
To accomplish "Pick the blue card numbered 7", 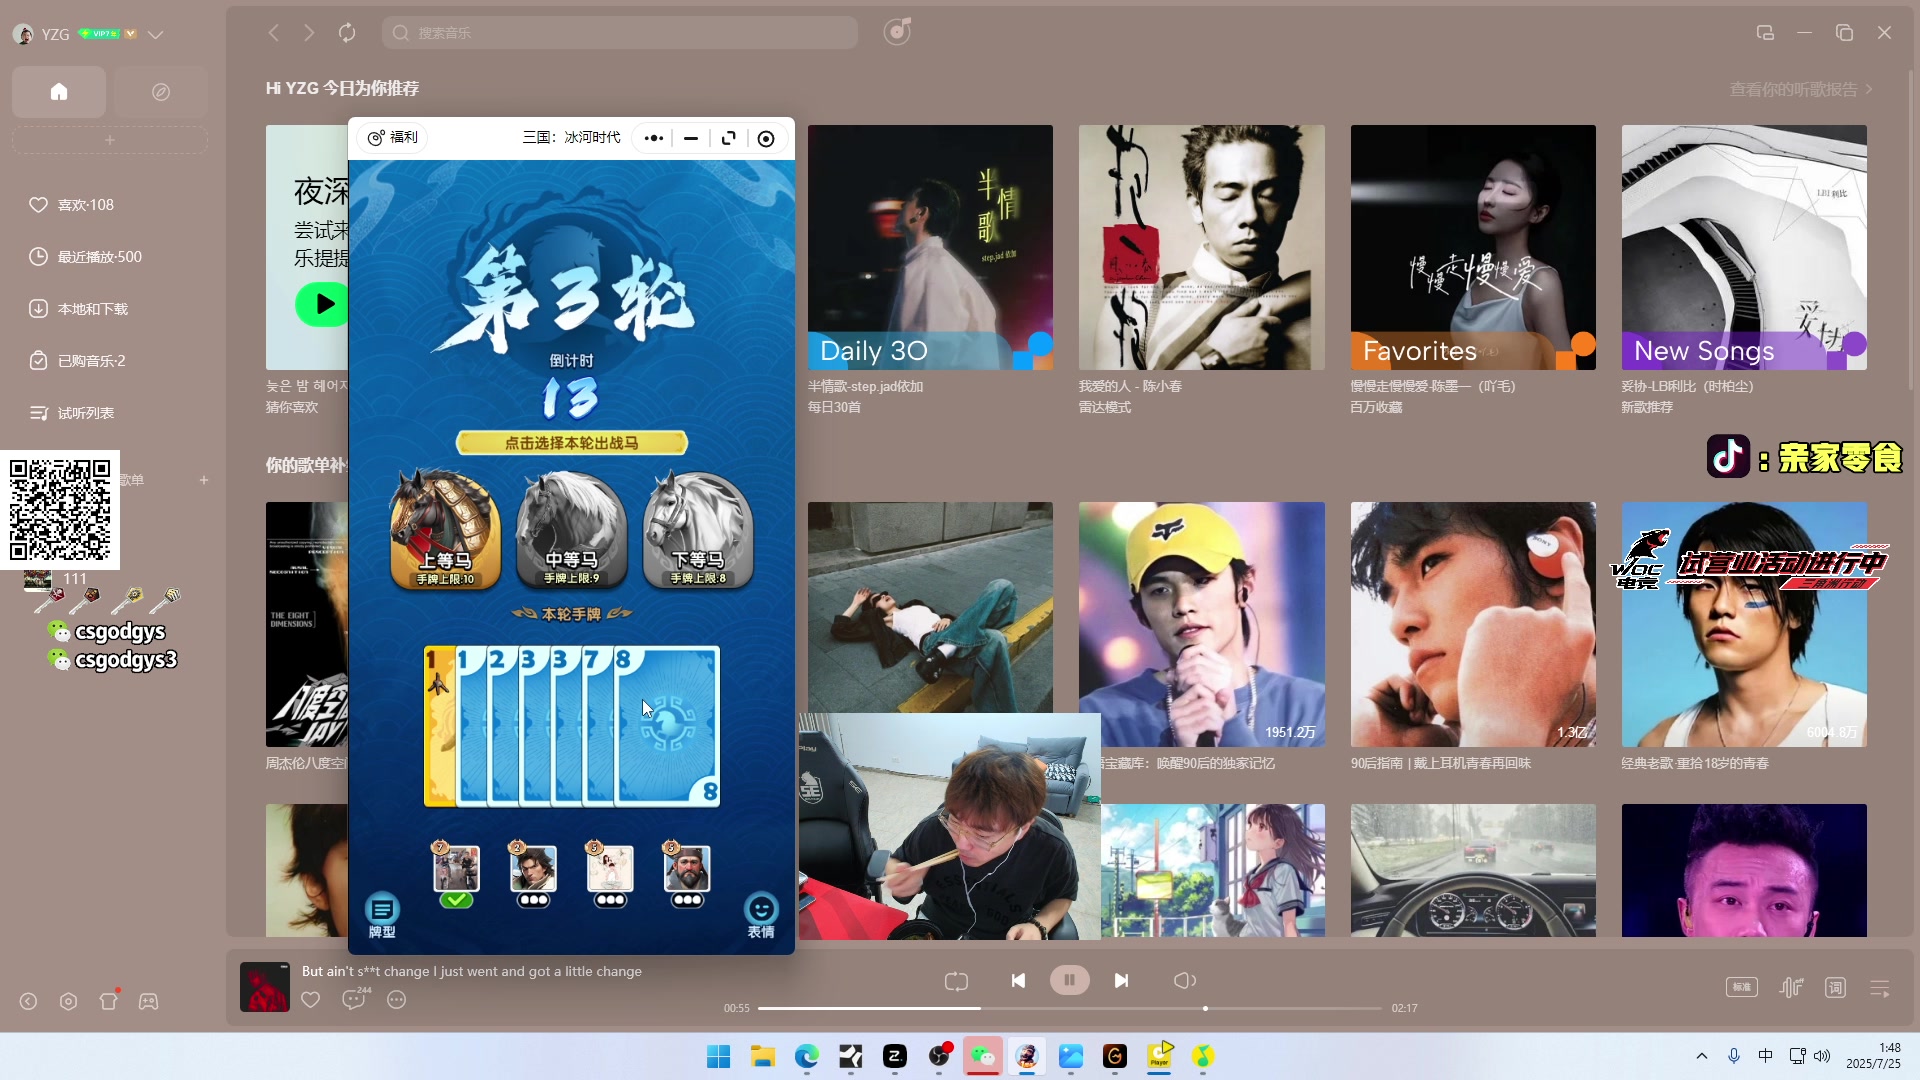I will 596,726.
